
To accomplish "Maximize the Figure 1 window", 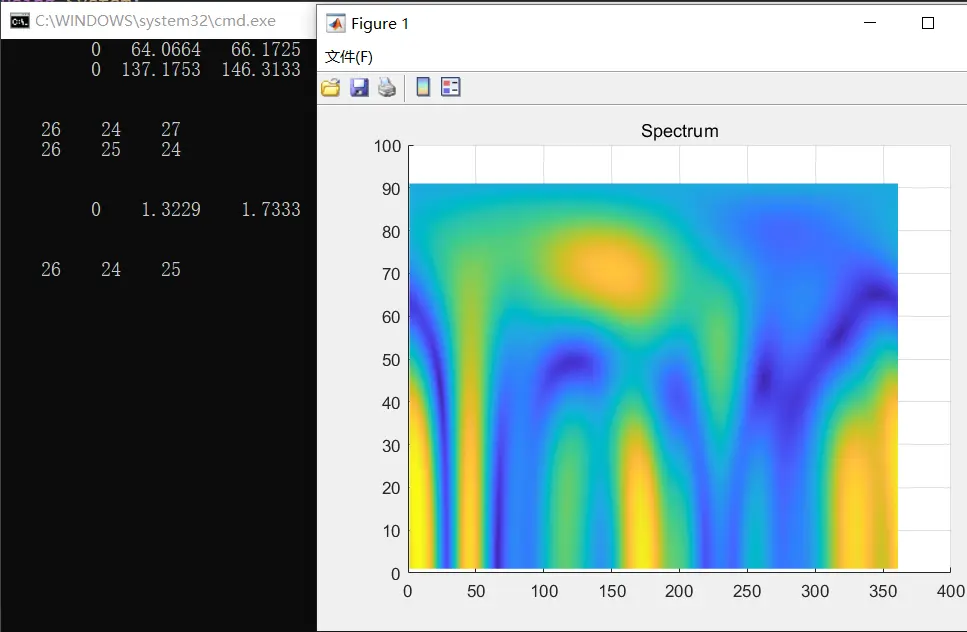I will (928, 23).
